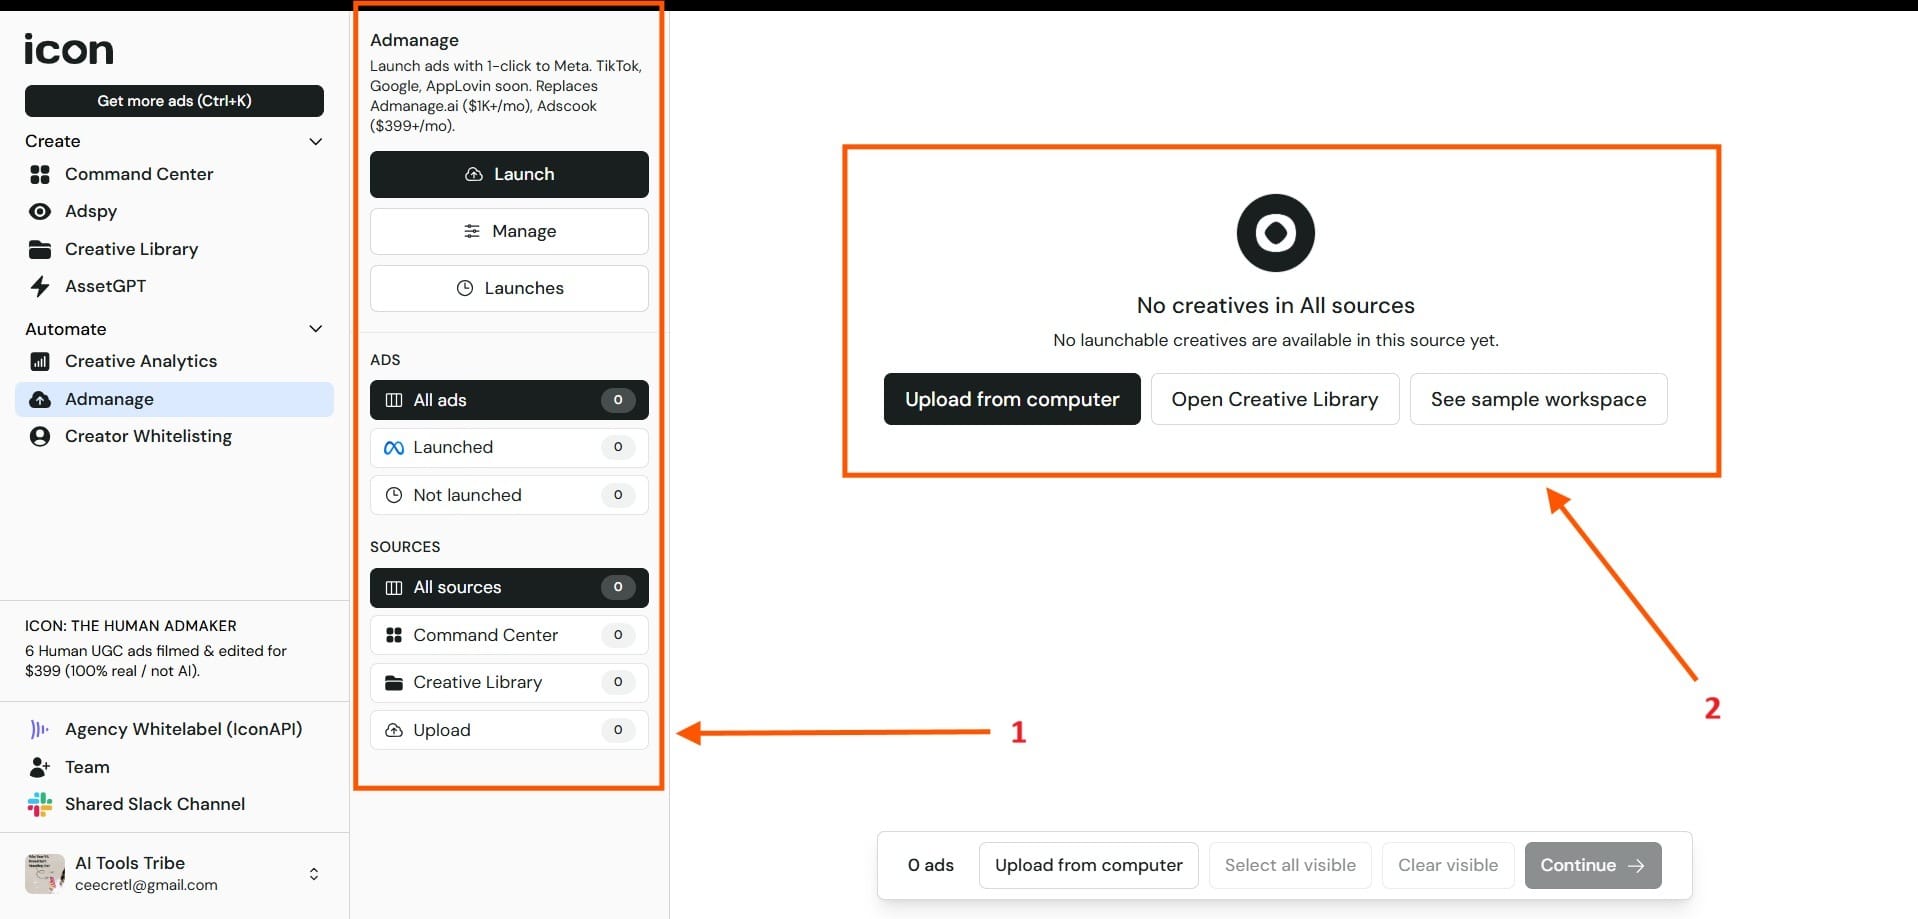Click the Creative Library folder icon in sidebar
Image resolution: width=1918 pixels, height=919 pixels.
coord(40,249)
